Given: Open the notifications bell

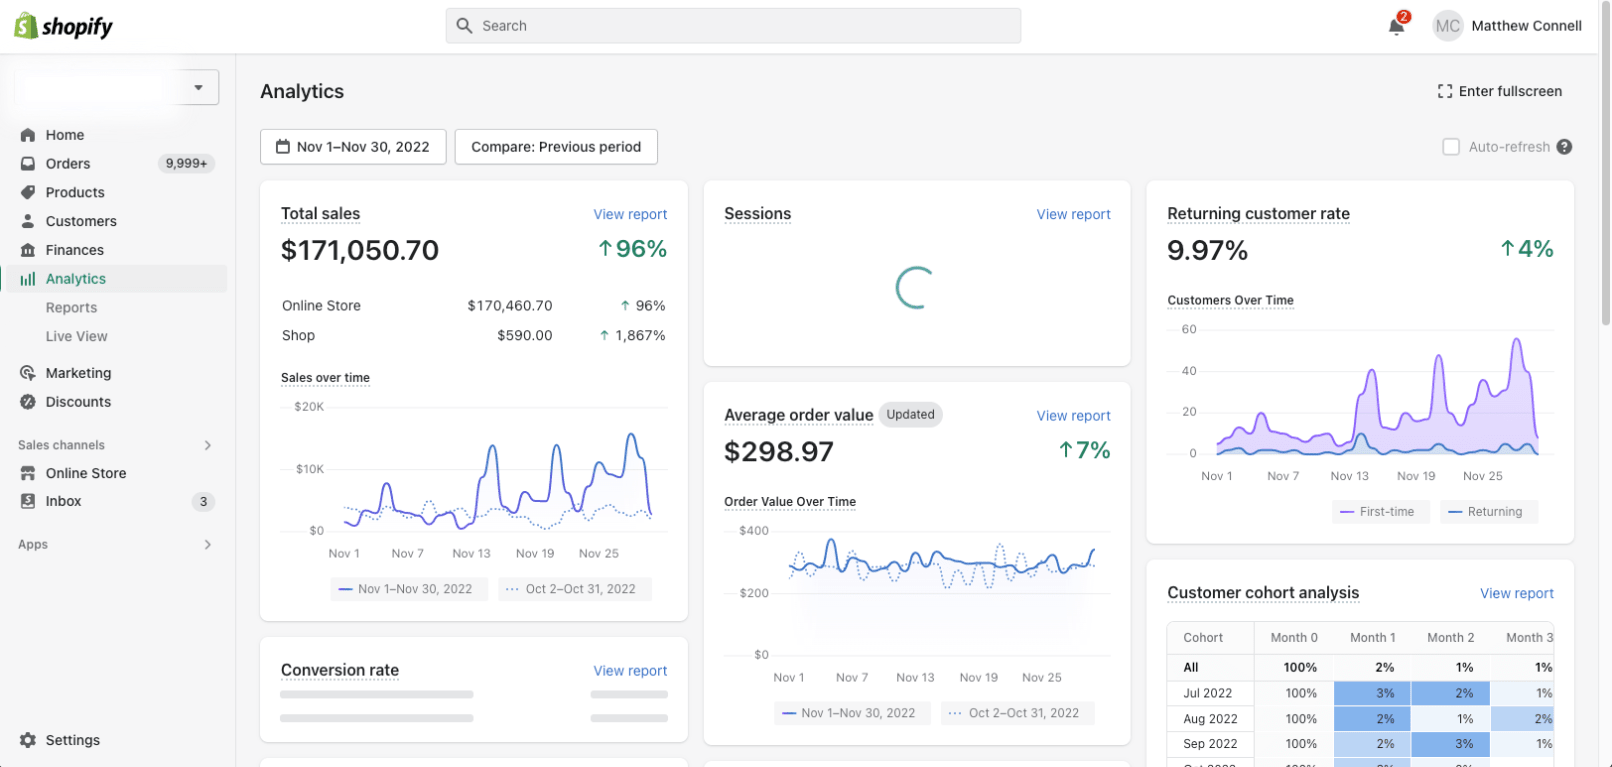Looking at the screenshot, I should 1396,26.
